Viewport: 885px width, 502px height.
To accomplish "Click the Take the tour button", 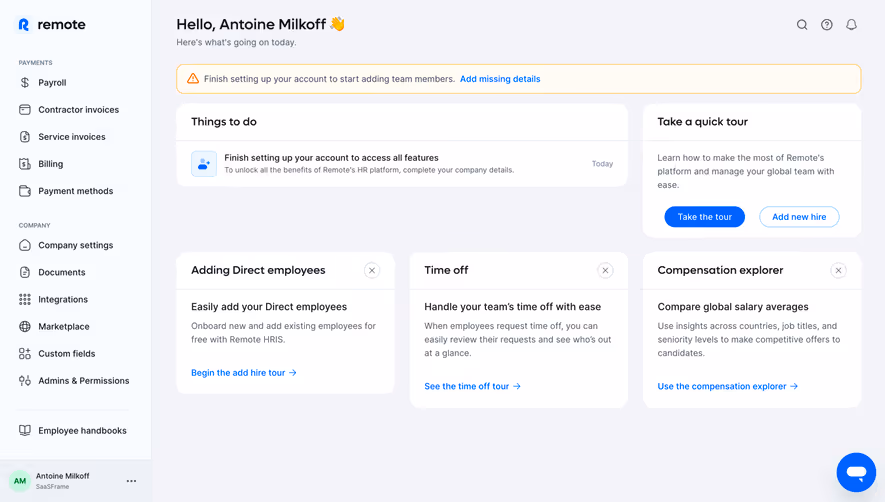I will pos(704,217).
